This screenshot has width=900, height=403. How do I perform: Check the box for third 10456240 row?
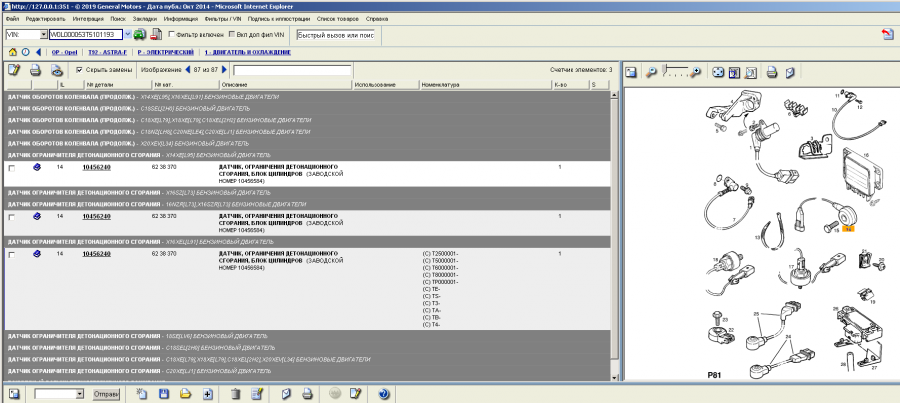pyautogui.click(x=11, y=254)
